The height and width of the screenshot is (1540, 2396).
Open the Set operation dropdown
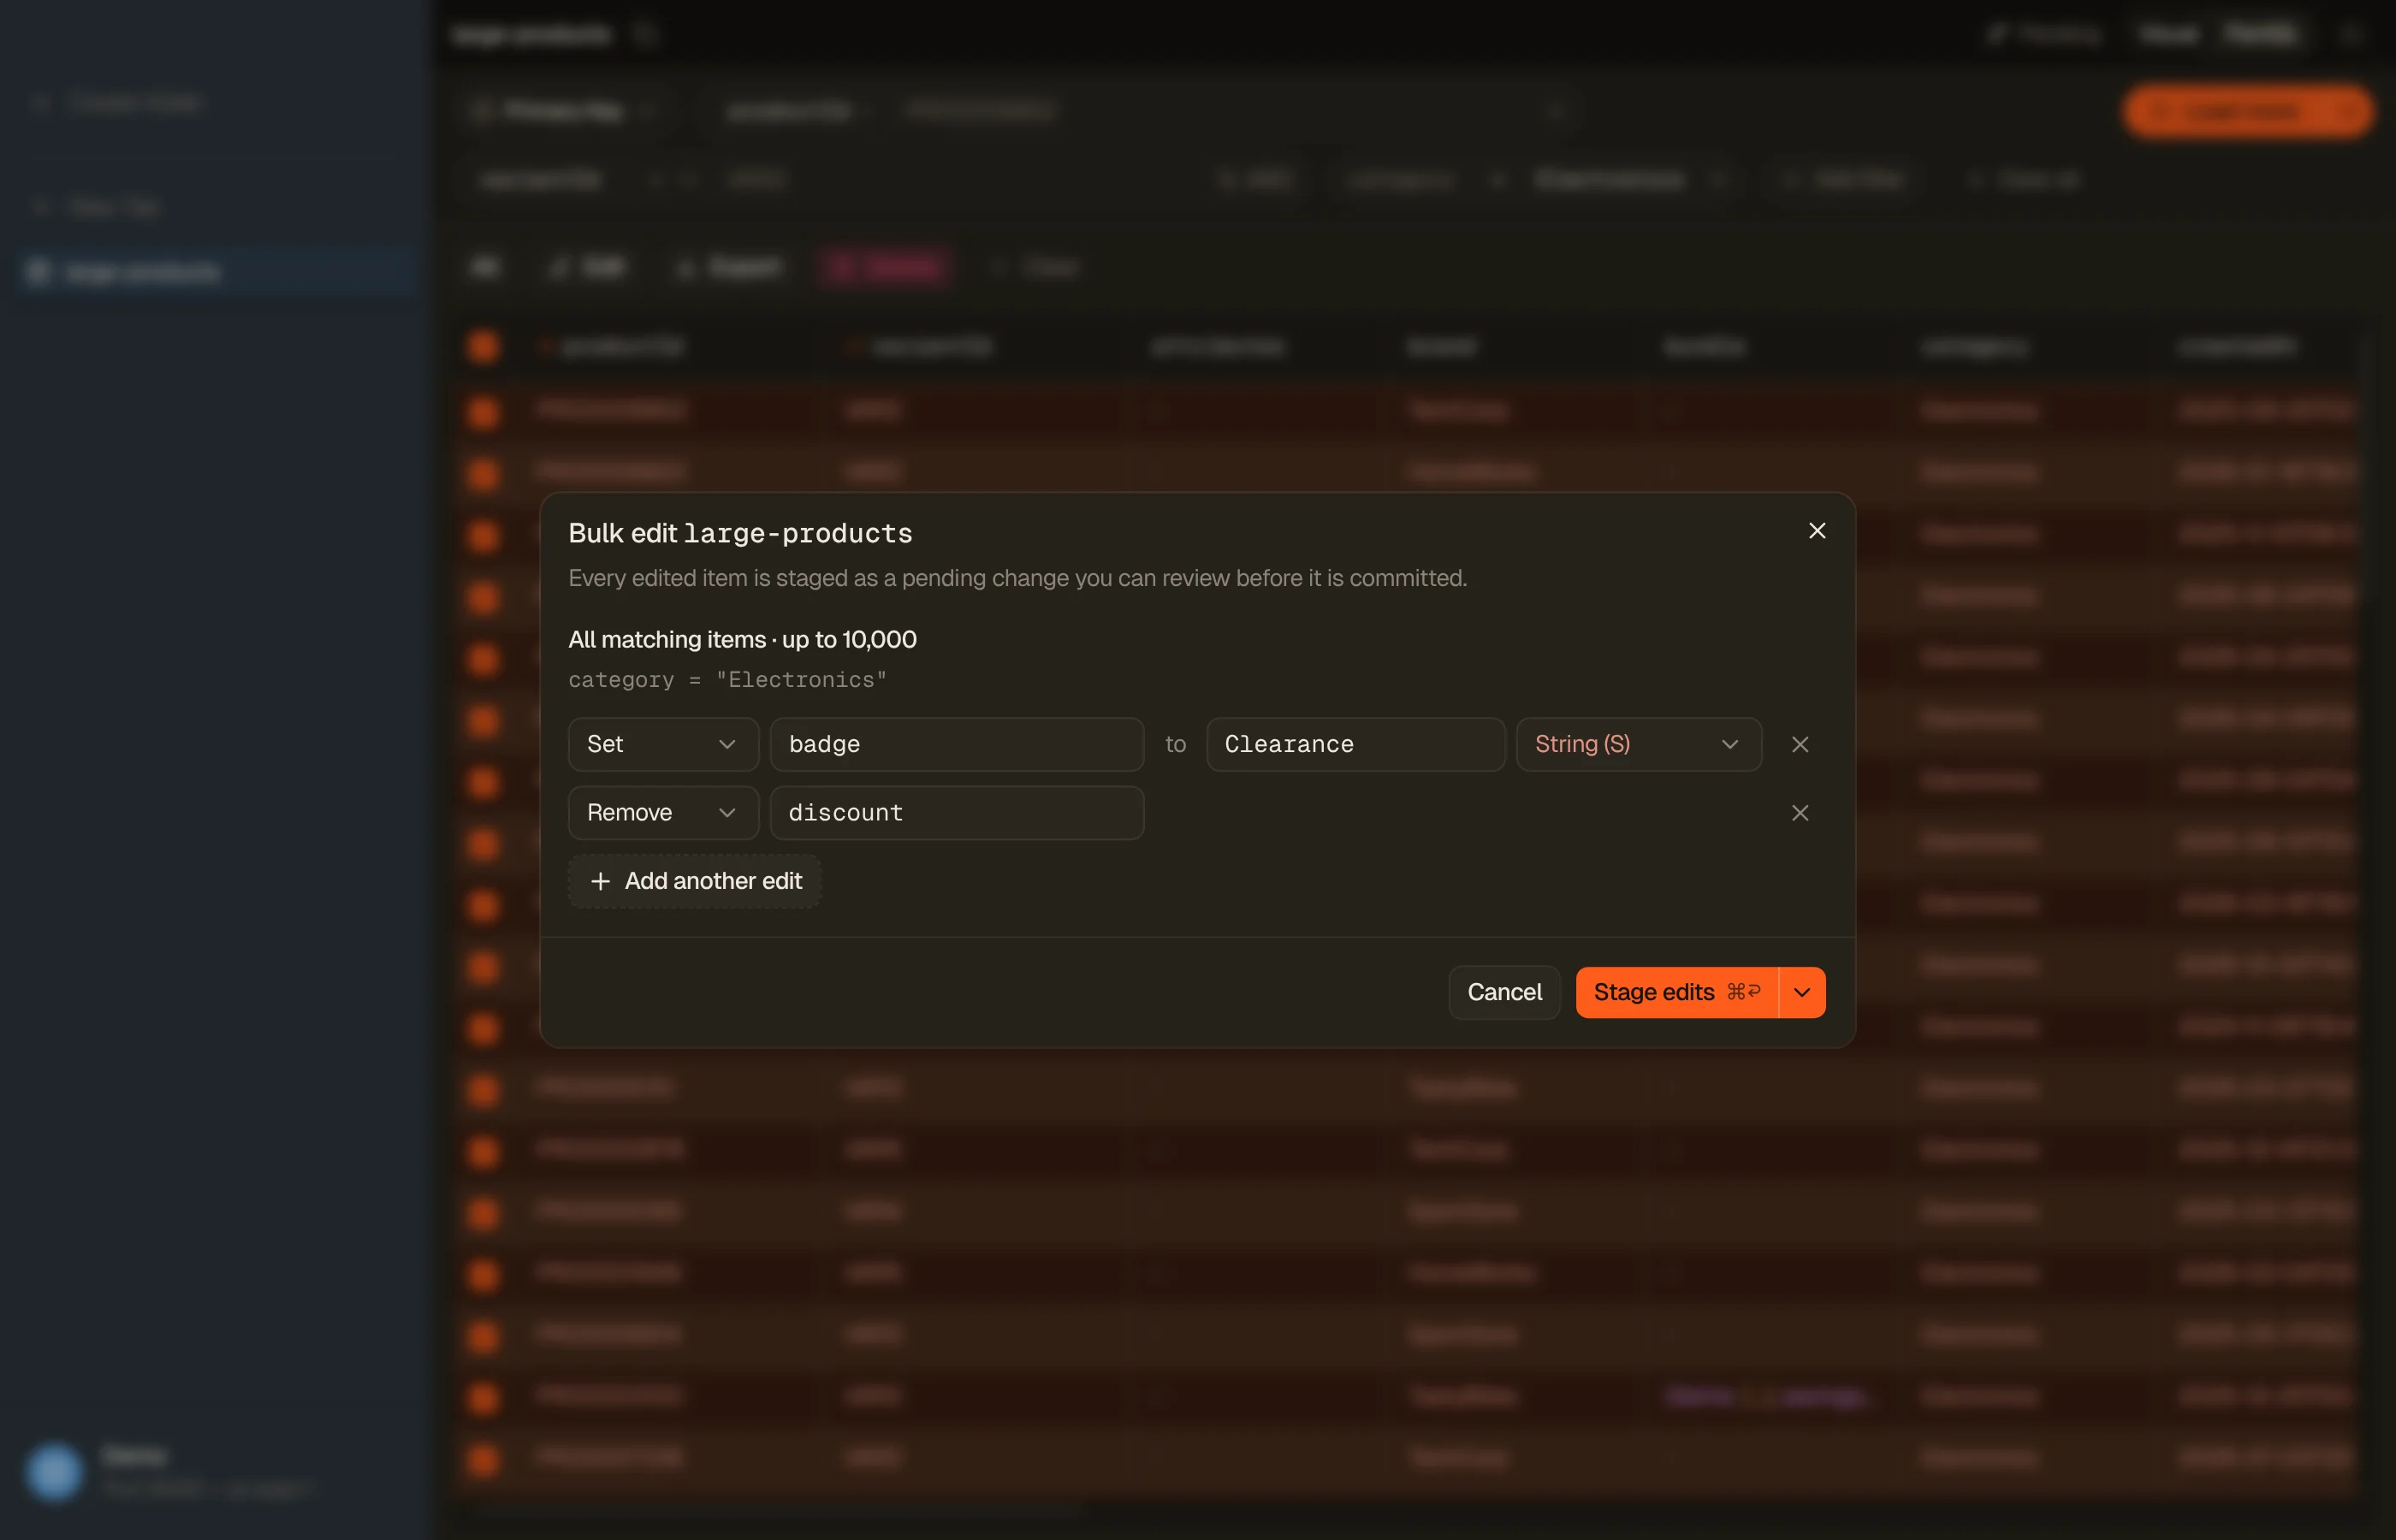click(x=663, y=744)
